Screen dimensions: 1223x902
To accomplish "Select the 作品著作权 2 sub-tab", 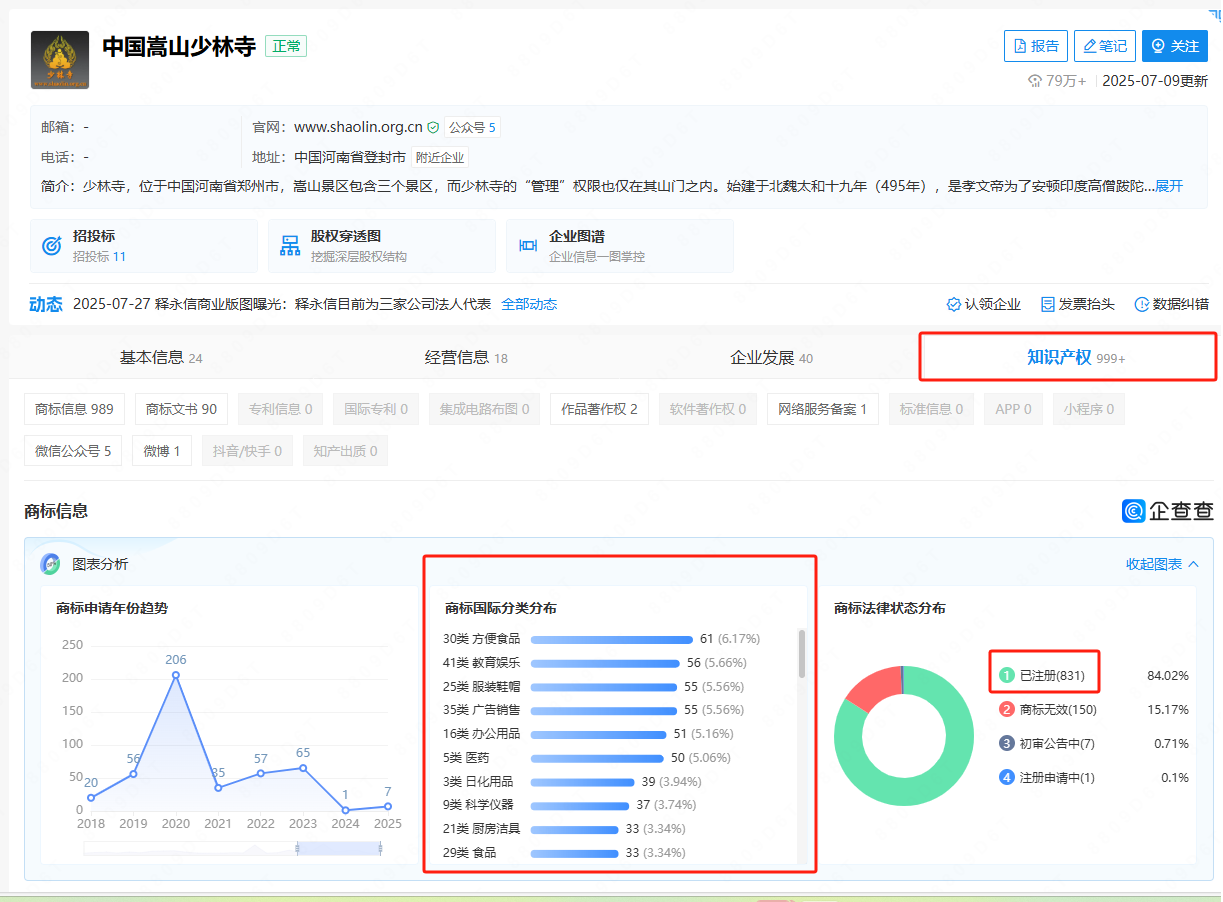I will [599, 409].
